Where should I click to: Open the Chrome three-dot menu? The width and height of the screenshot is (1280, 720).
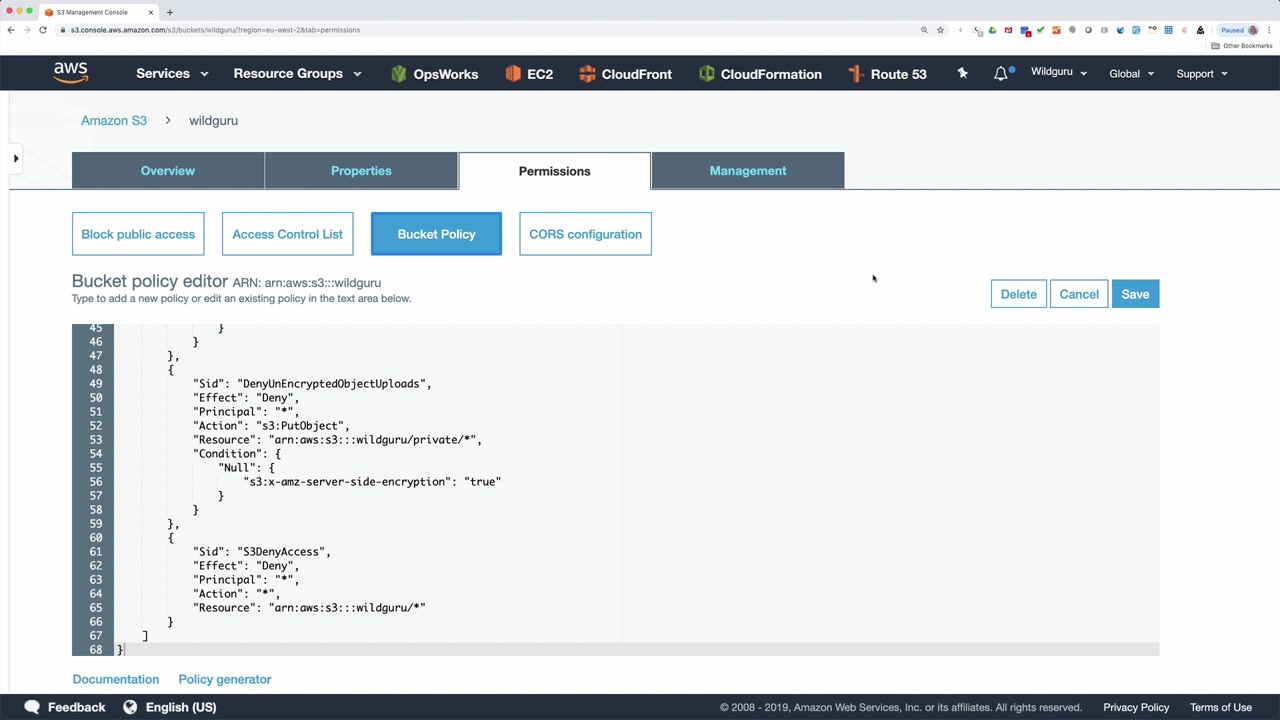1270,30
